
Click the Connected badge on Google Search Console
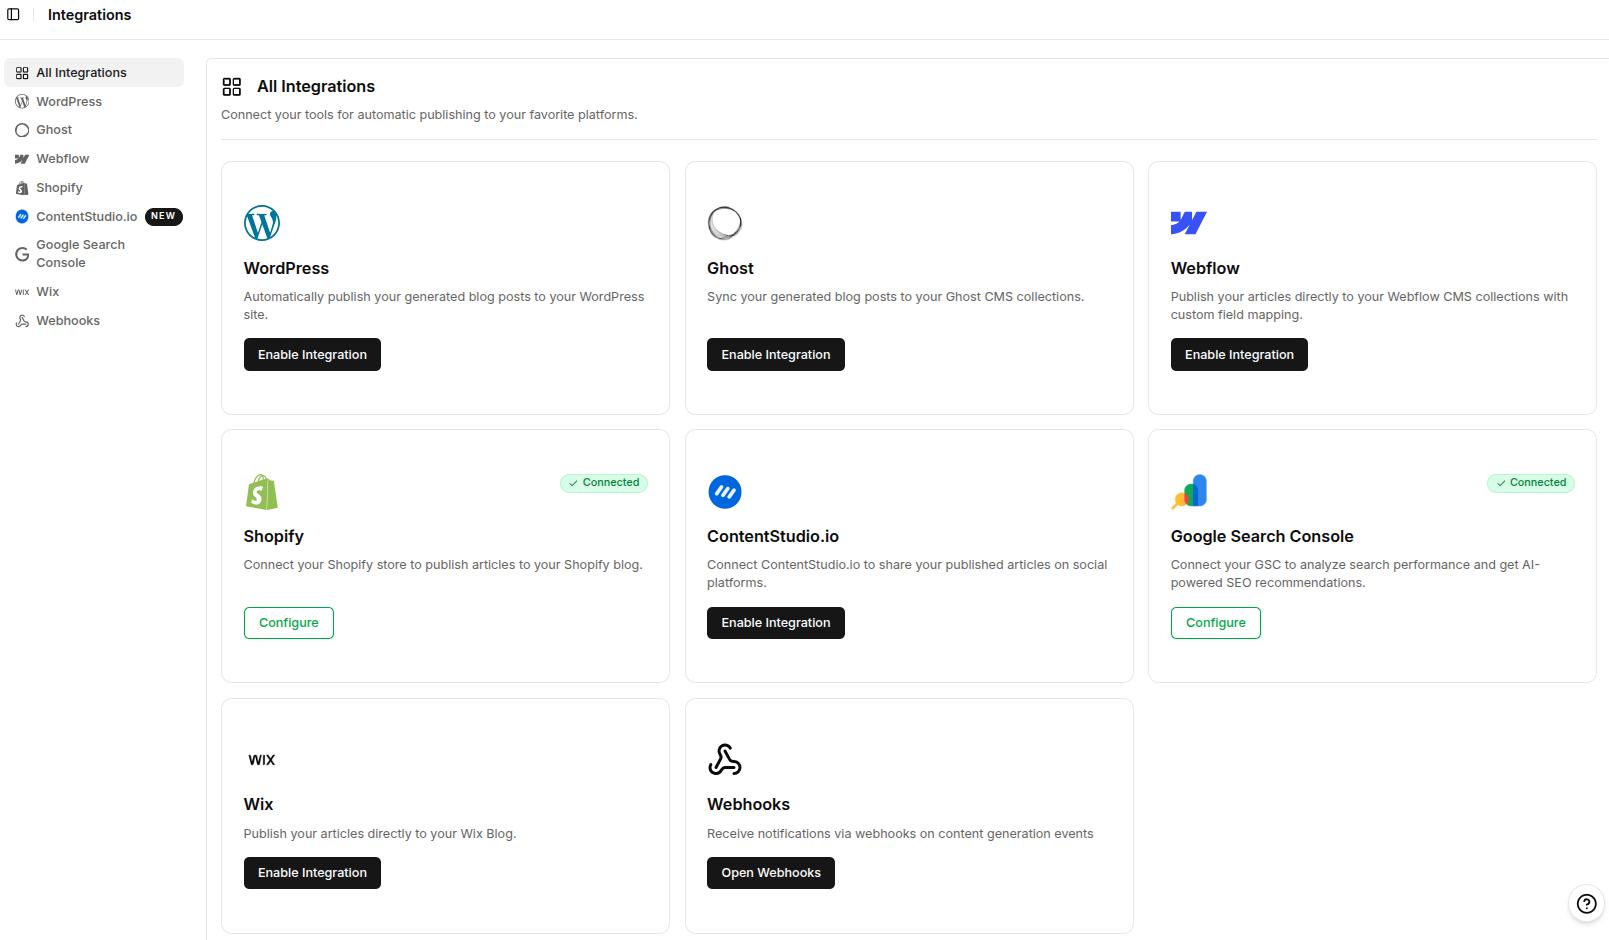1530,483
